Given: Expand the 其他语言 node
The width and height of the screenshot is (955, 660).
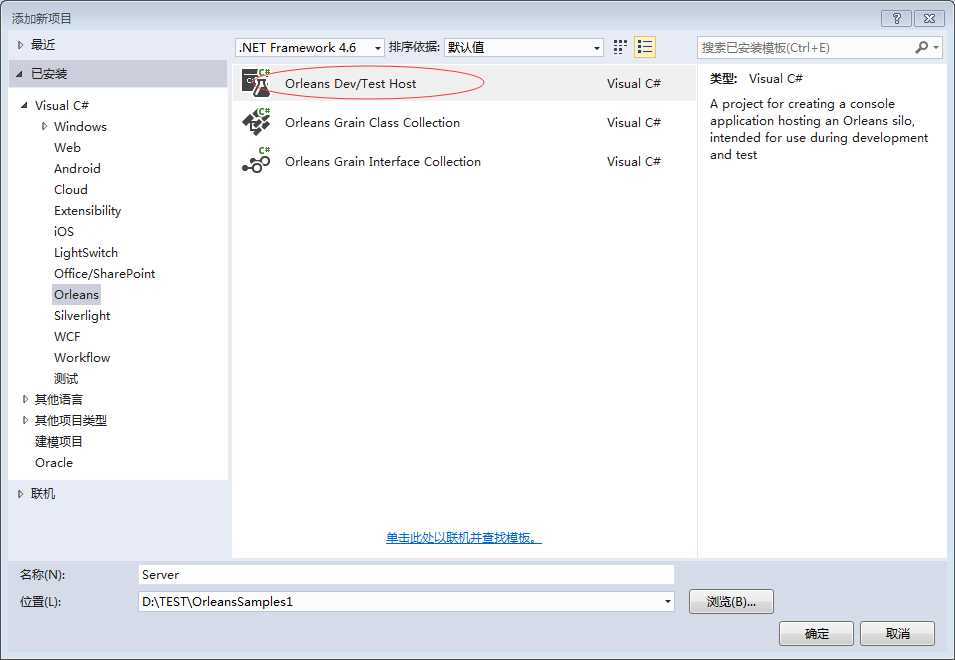Looking at the screenshot, I should (25, 399).
